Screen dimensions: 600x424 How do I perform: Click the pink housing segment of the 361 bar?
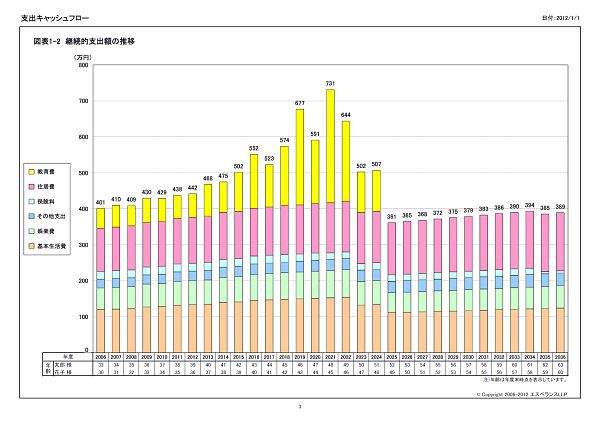point(392,248)
